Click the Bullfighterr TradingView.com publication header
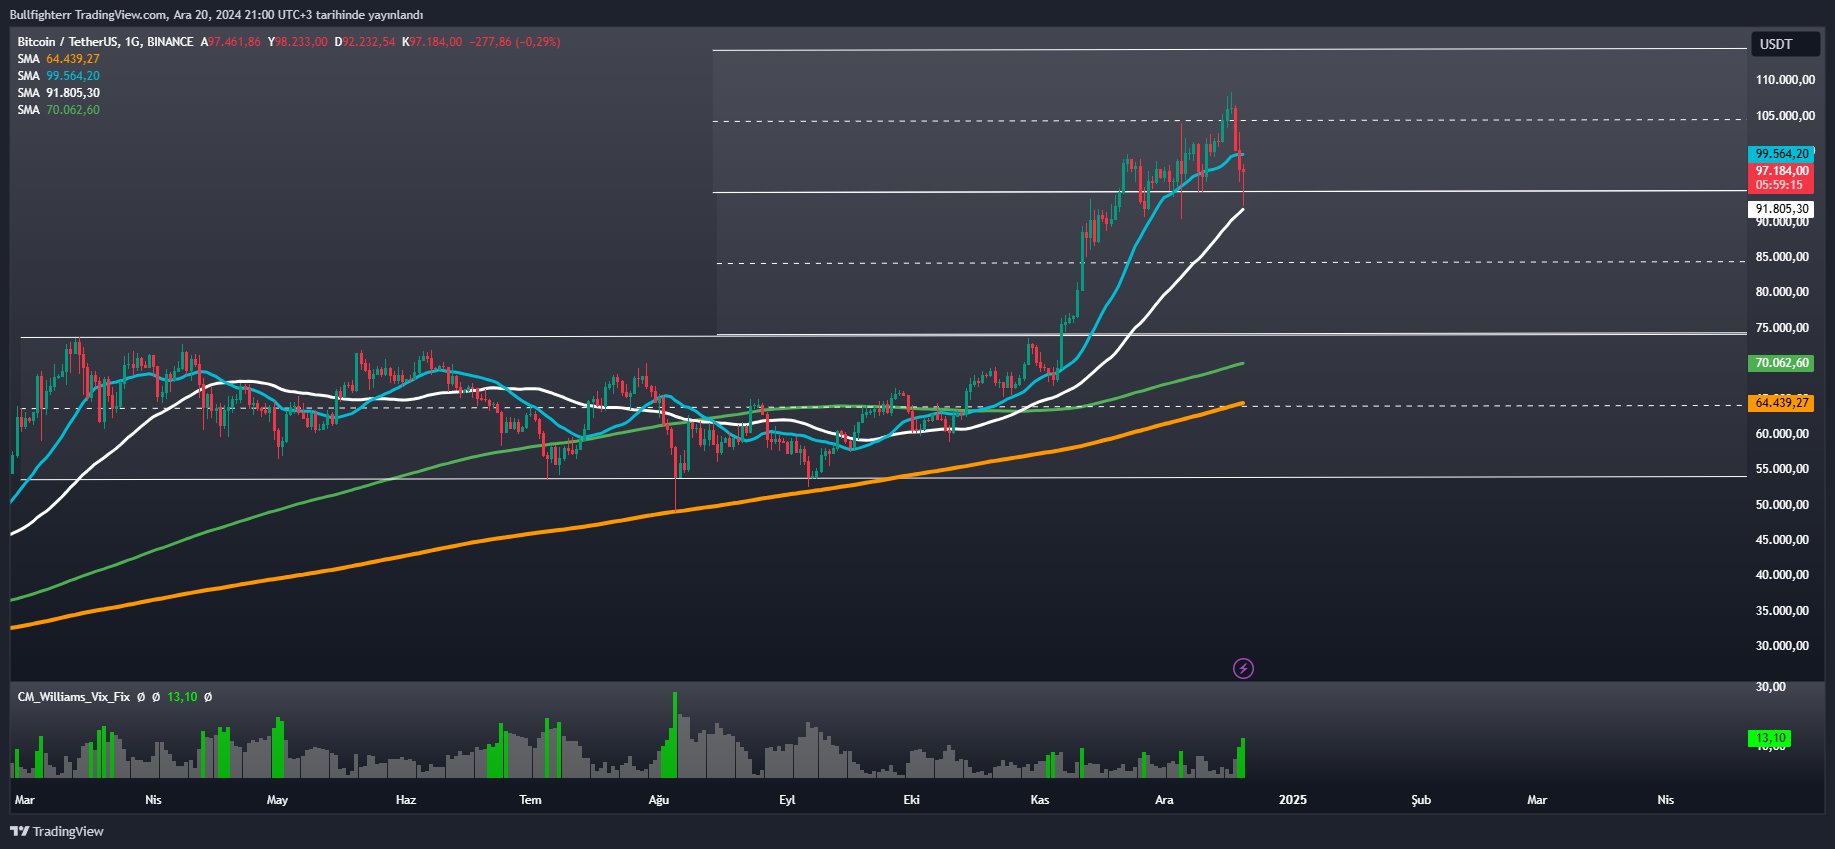This screenshot has height=849, width=1835. (x=216, y=15)
